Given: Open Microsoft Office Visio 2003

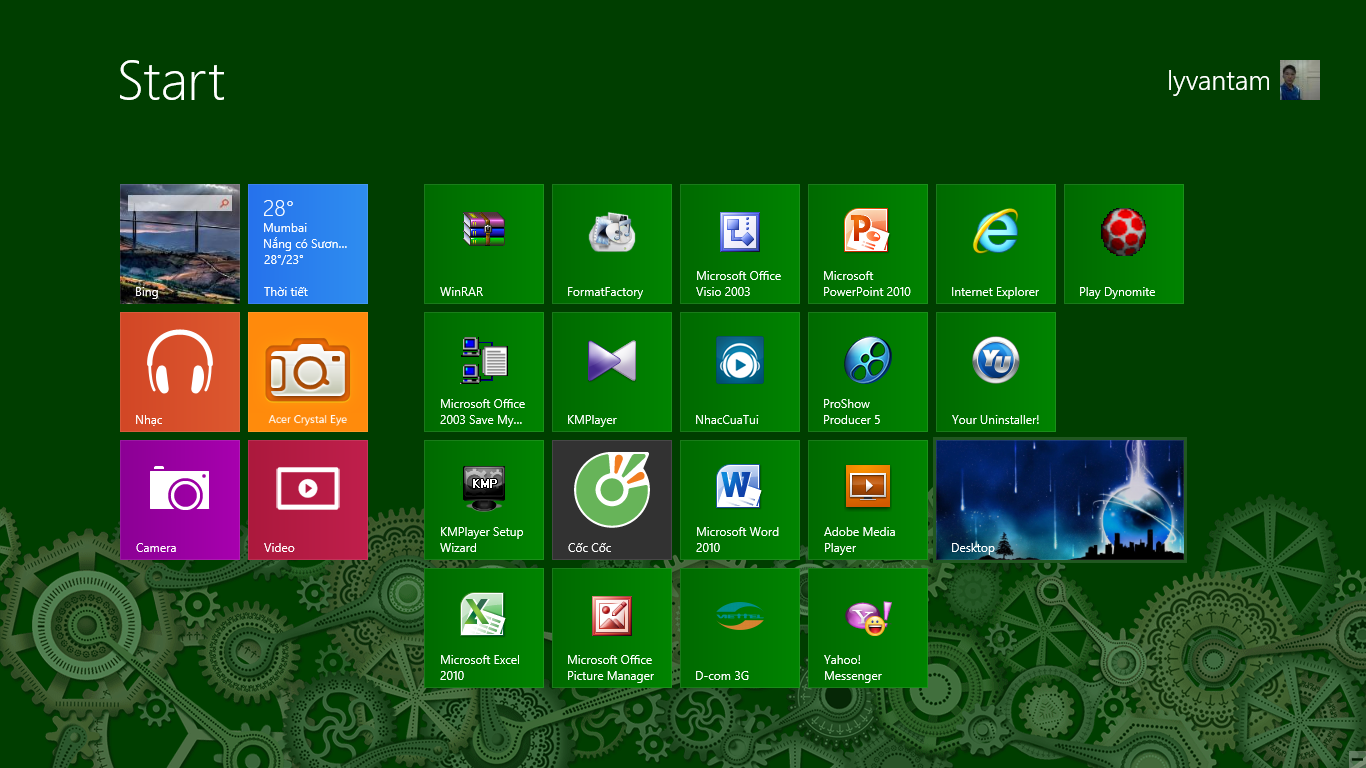Looking at the screenshot, I should click(740, 244).
